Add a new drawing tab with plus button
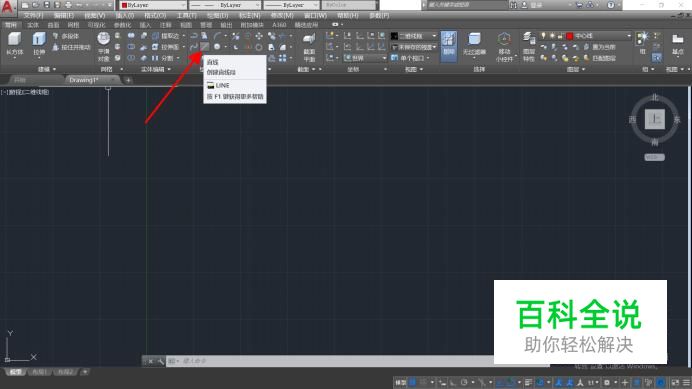Image resolution: width=692 pixels, height=389 pixels. point(128,80)
